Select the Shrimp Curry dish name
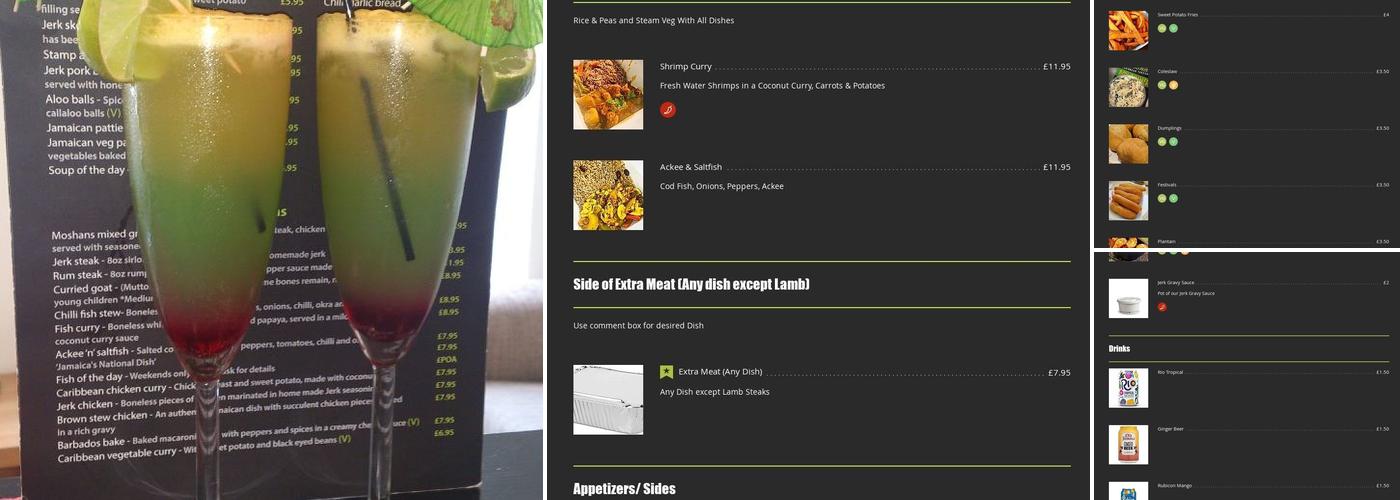 (x=686, y=67)
